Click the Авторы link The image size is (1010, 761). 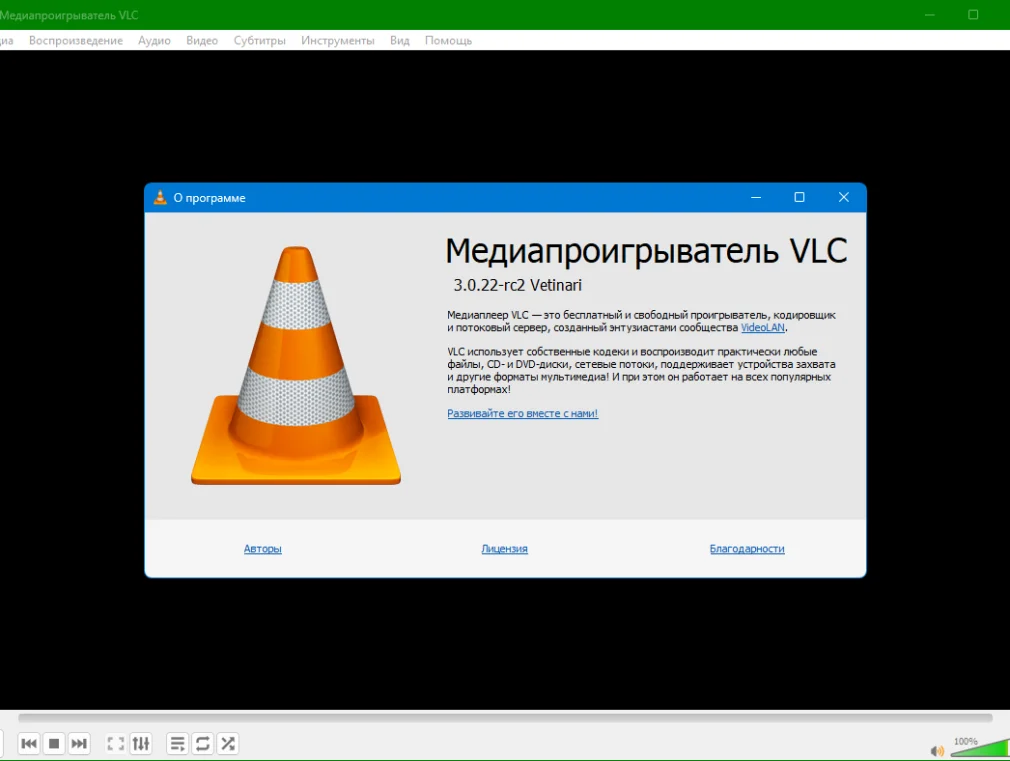263,549
